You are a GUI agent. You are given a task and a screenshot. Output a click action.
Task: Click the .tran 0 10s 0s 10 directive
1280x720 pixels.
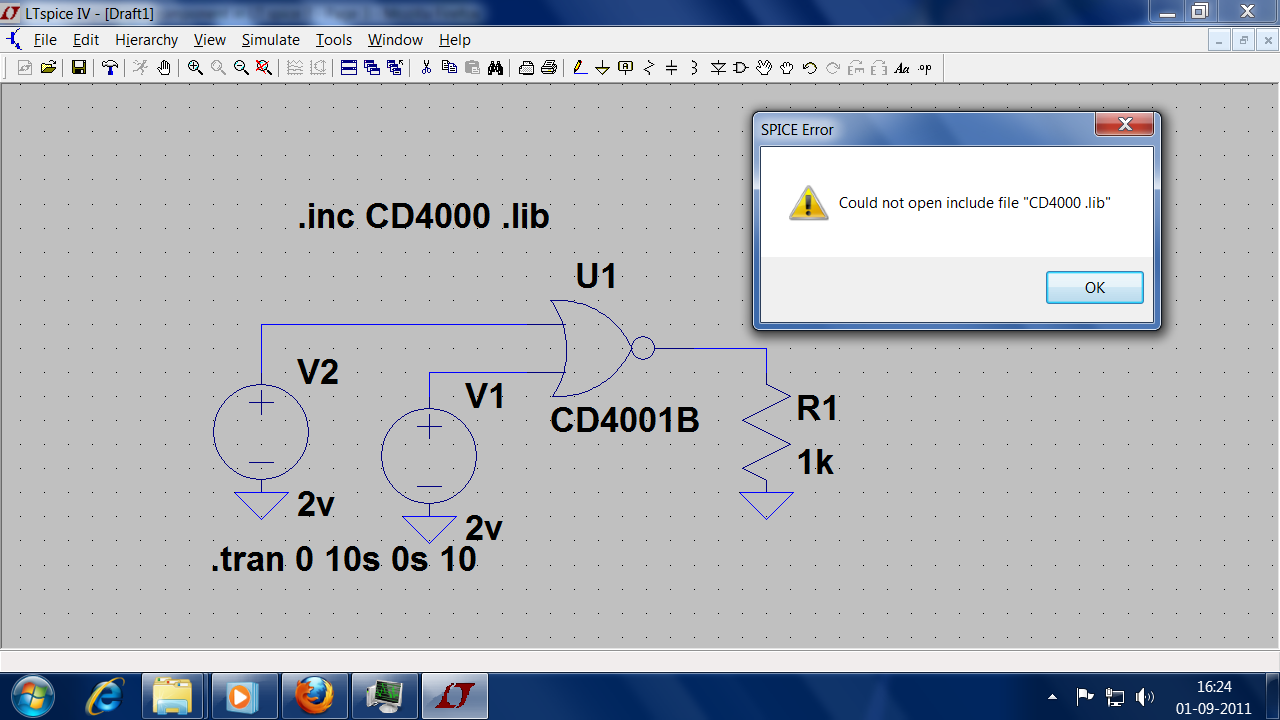tap(344, 559)
